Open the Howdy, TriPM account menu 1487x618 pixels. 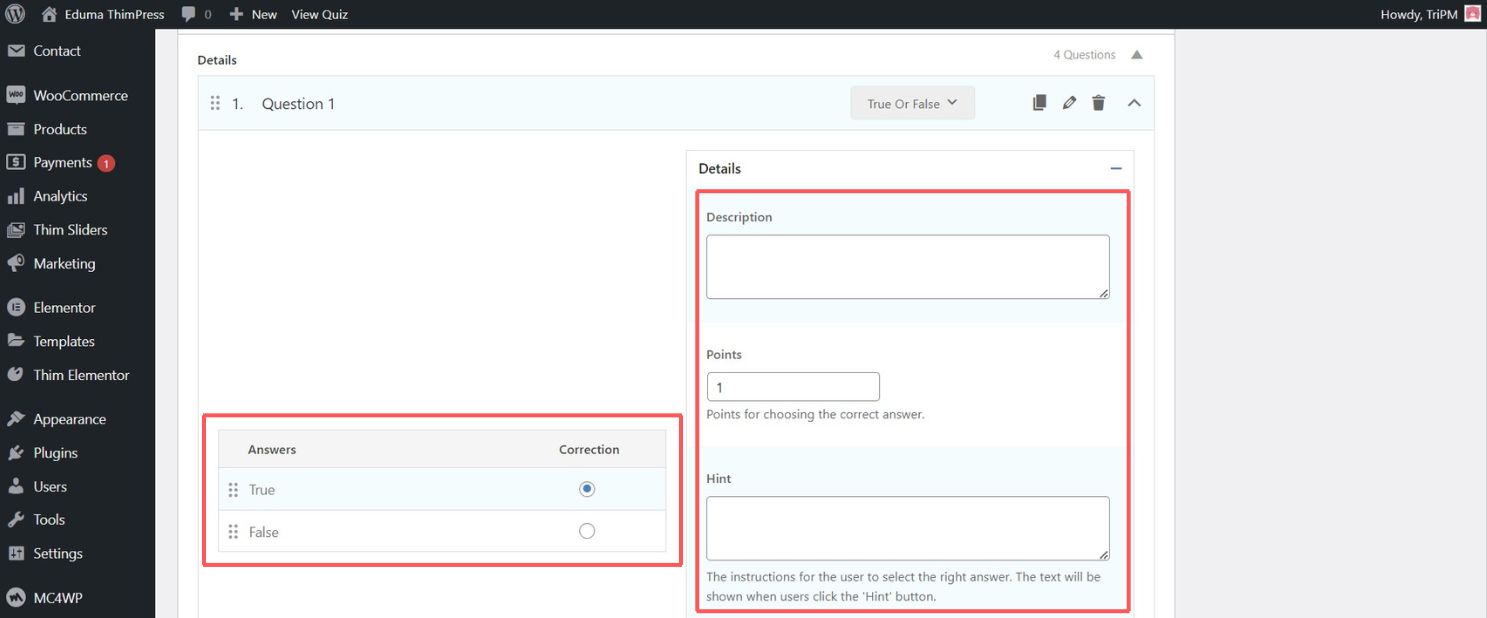tap(1430, 14)
